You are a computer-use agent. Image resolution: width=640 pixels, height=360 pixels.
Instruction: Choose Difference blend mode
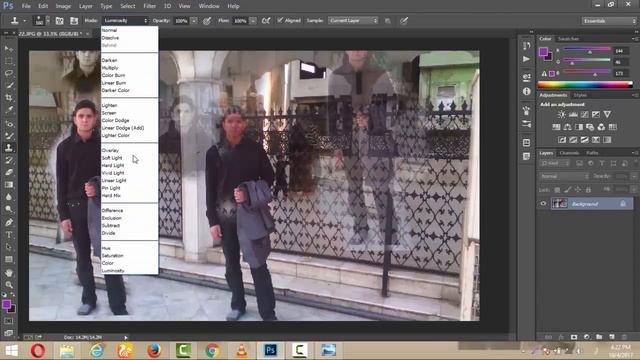click(x=112, y=210)
